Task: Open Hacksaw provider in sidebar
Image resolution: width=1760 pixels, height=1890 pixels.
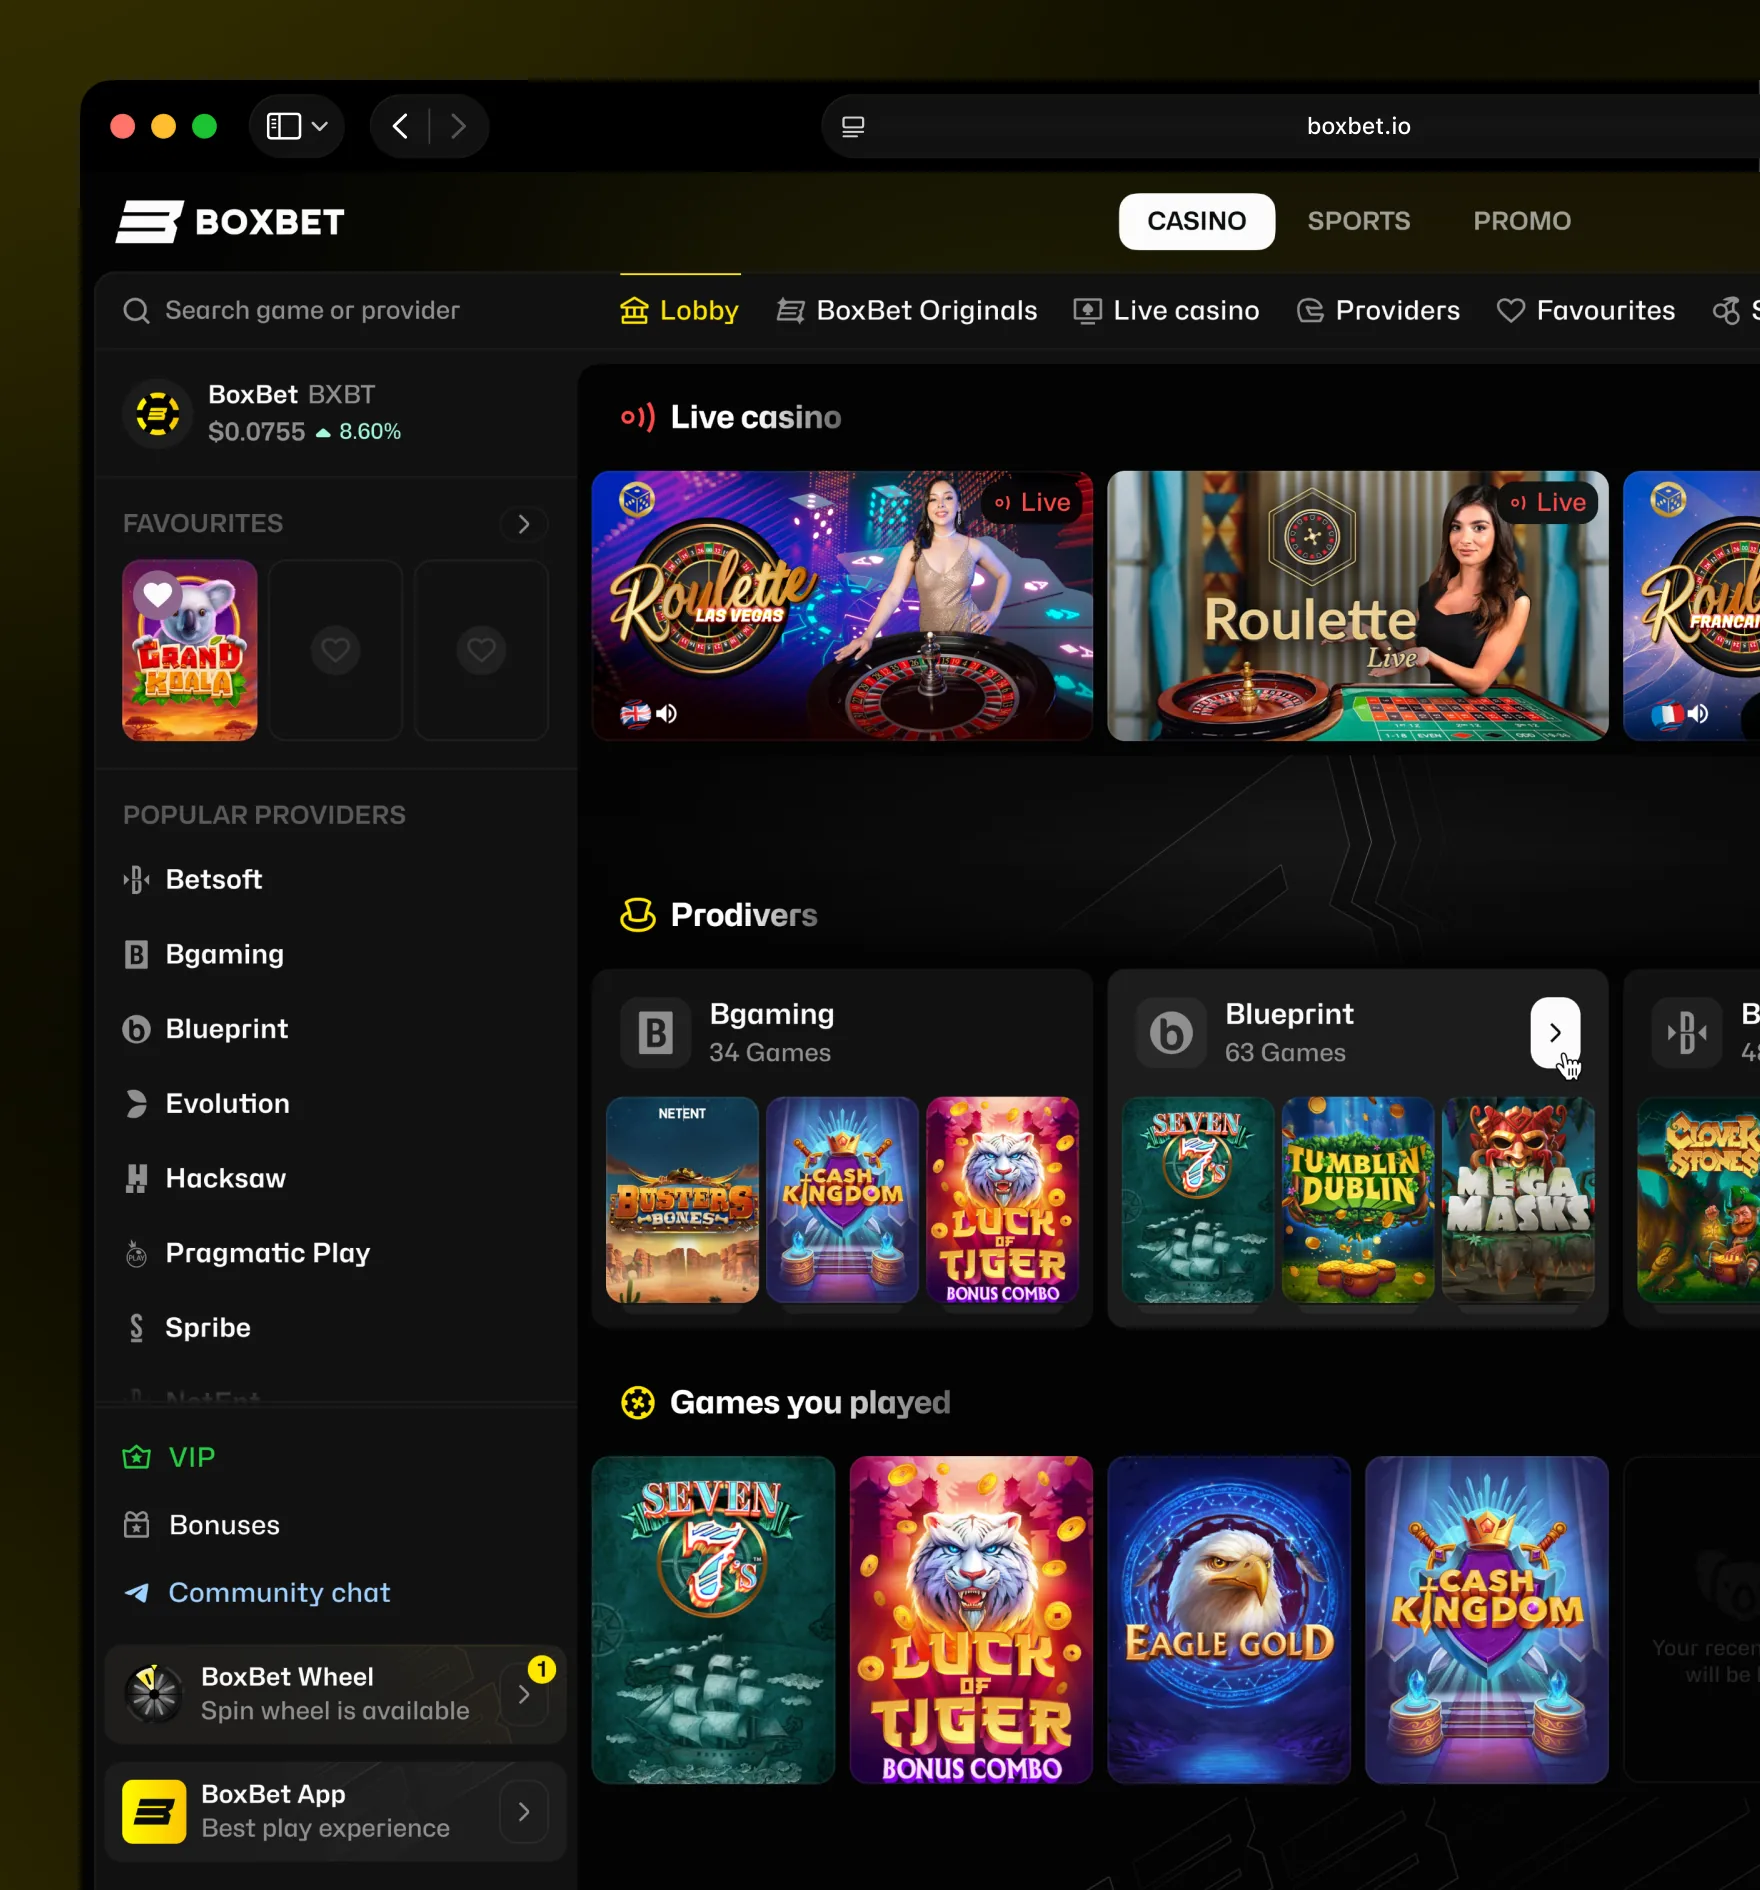Action: [x=205, y=1178]
